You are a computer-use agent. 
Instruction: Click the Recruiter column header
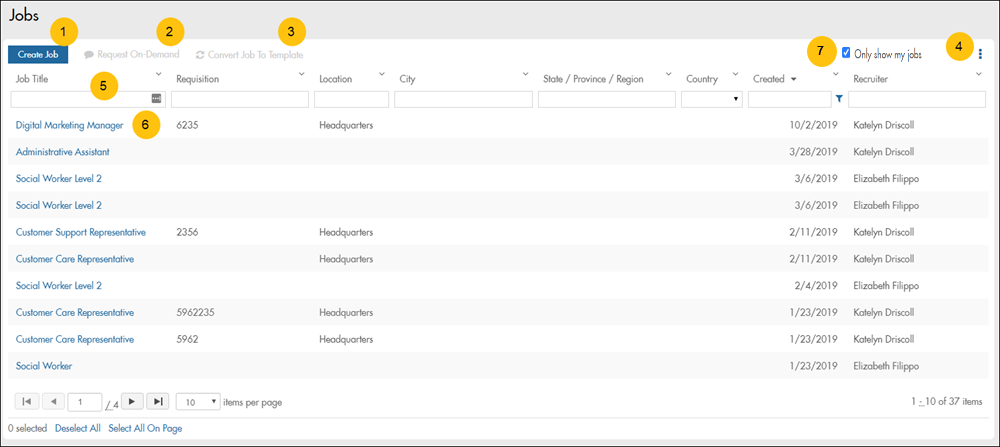tap(870, 78)
